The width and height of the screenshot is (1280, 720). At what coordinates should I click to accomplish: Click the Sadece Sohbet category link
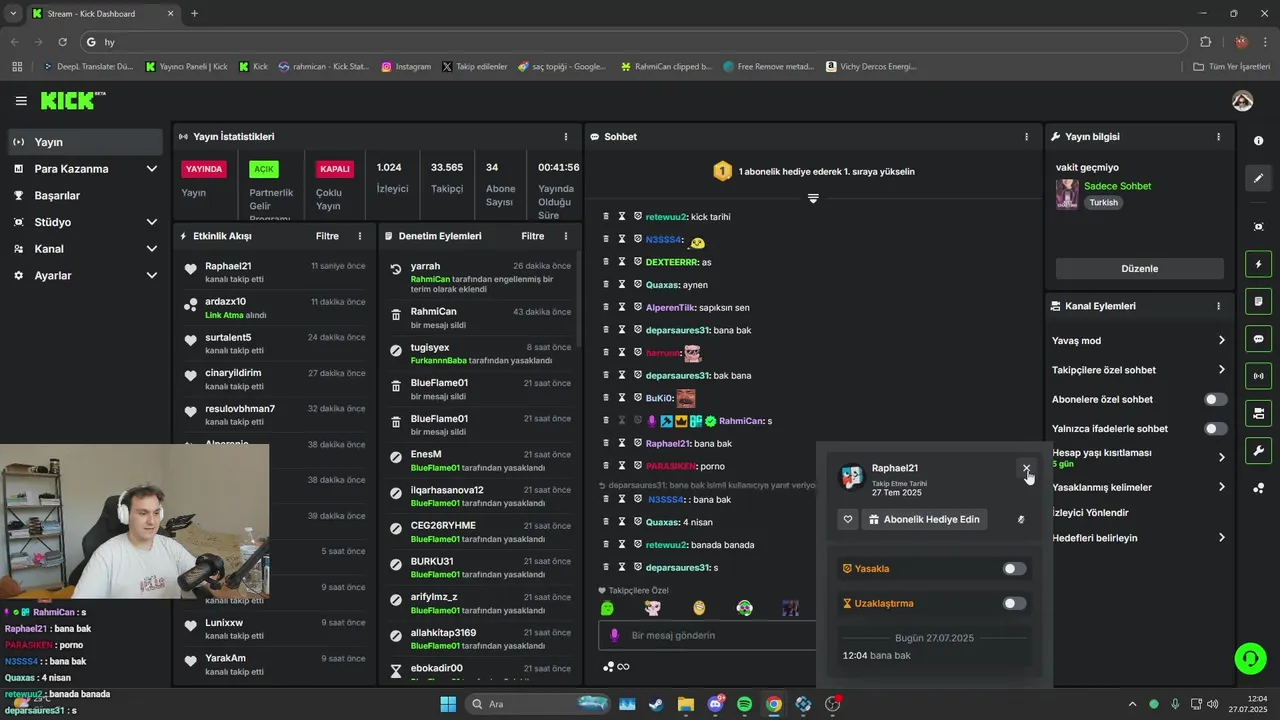1117,186
